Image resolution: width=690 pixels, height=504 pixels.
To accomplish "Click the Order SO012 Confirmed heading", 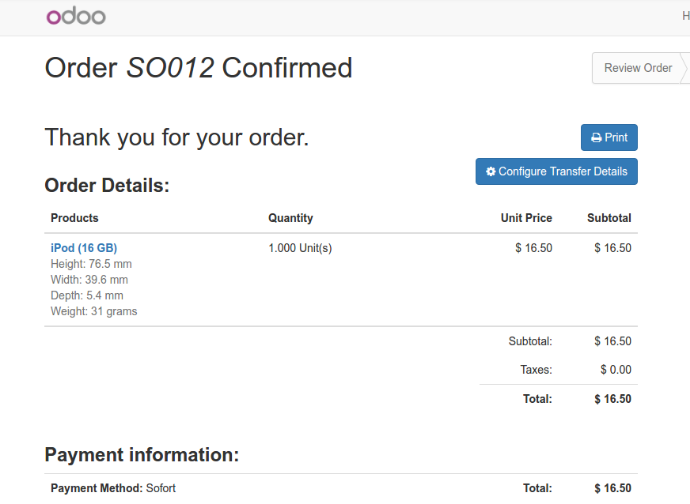I will pyautogui.click(x=198, y=68).
